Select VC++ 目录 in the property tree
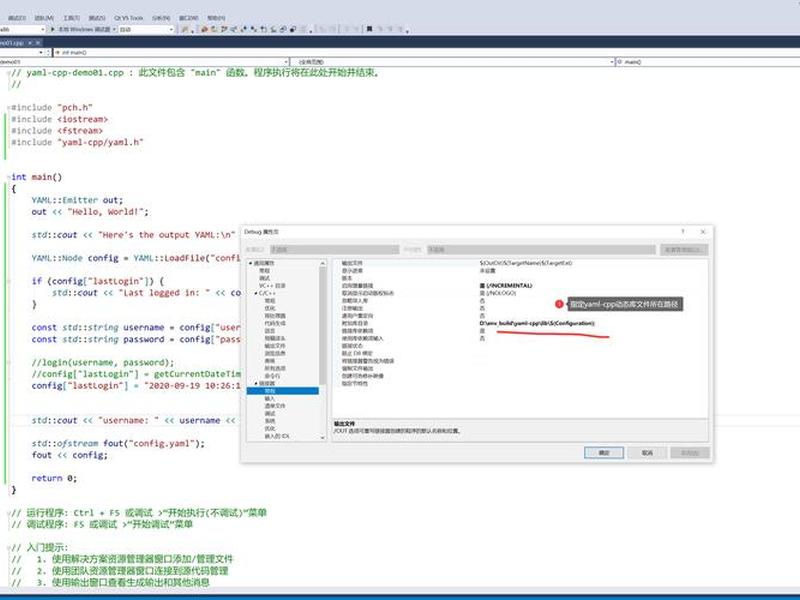 click(x=272, y=286)
